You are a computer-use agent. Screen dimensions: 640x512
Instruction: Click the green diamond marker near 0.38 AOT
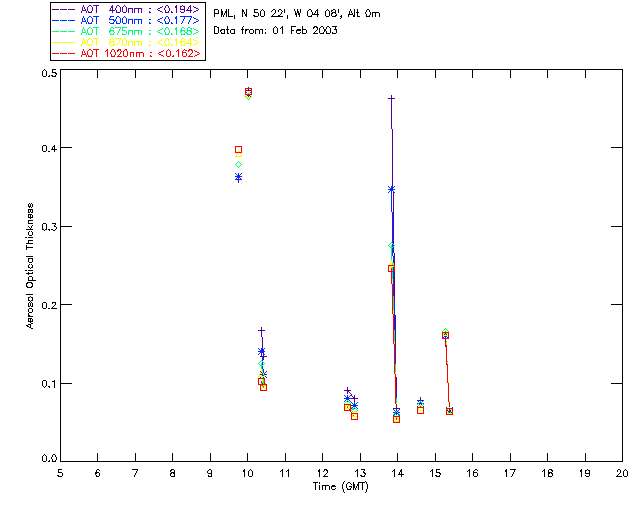tap(238, 165)
